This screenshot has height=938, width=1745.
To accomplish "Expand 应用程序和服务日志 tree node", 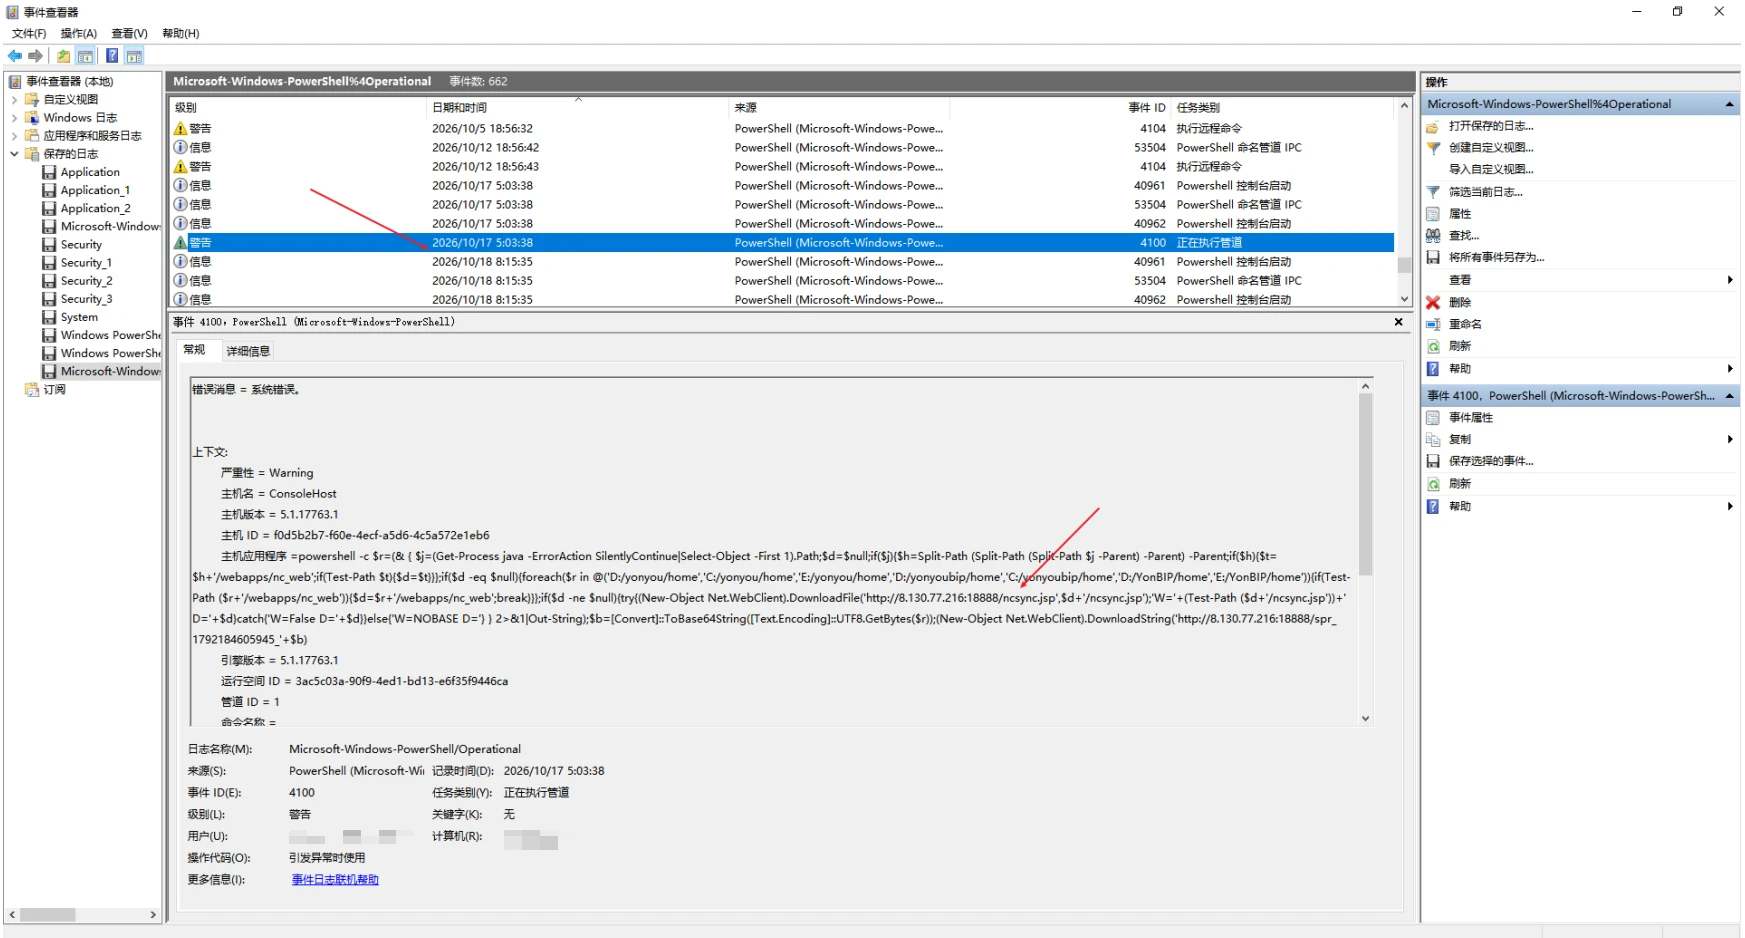I will [14, 135].
